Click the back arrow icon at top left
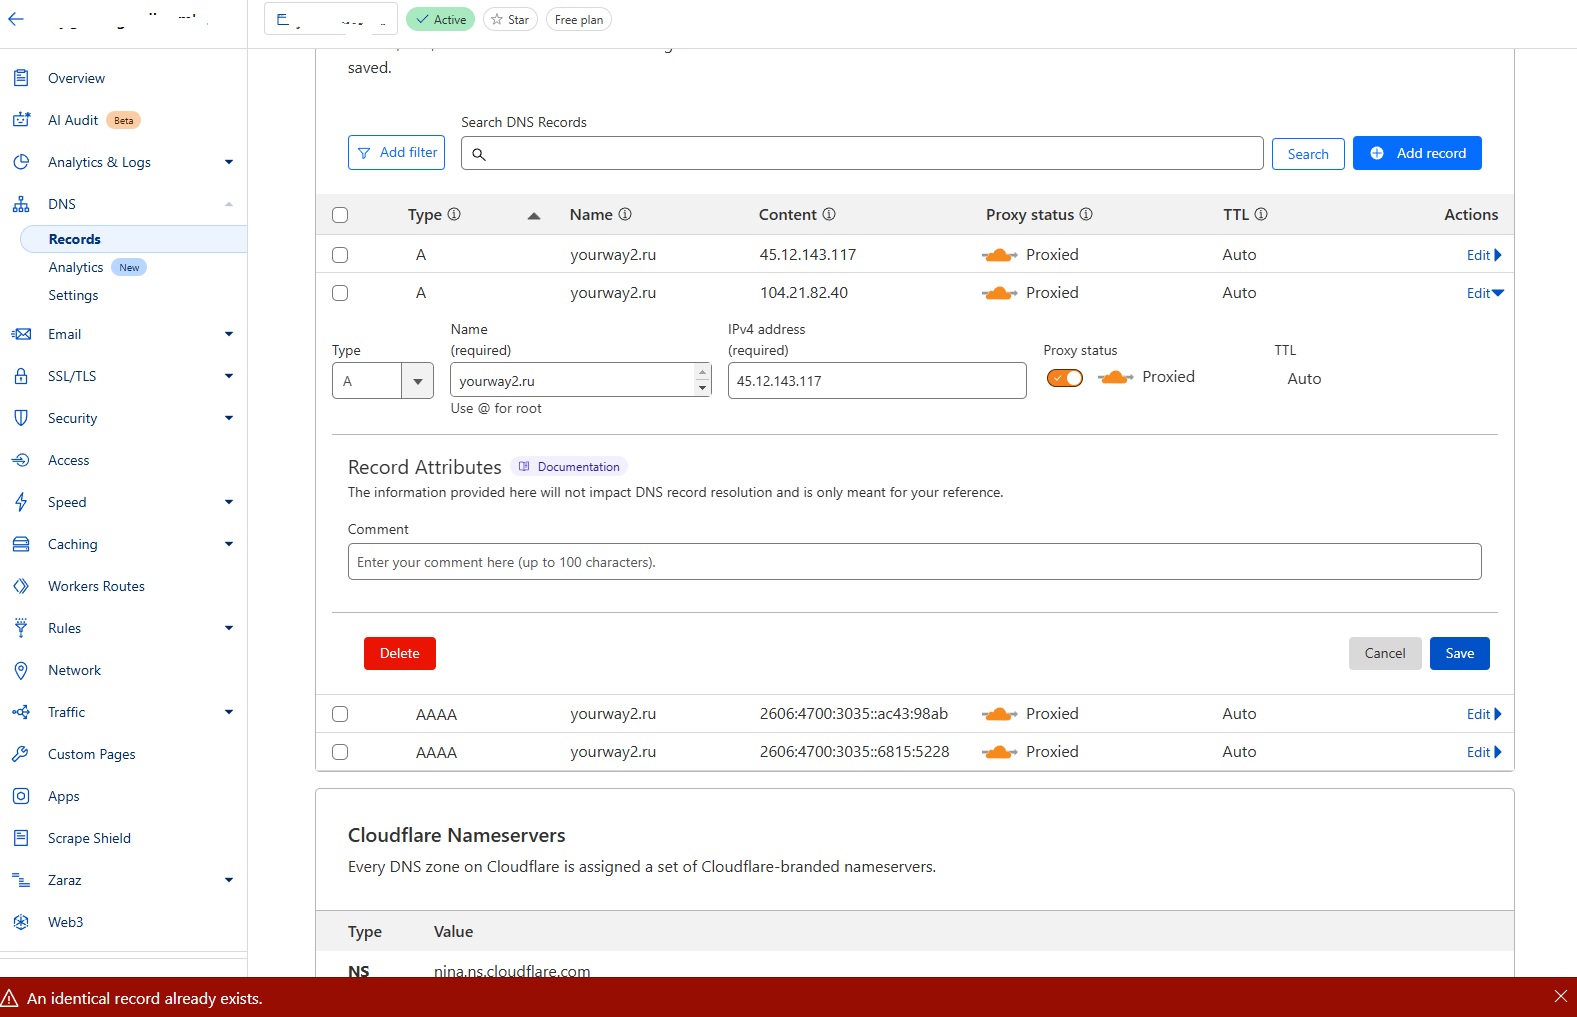The image size is (1577, 1017). coord(16,19)
